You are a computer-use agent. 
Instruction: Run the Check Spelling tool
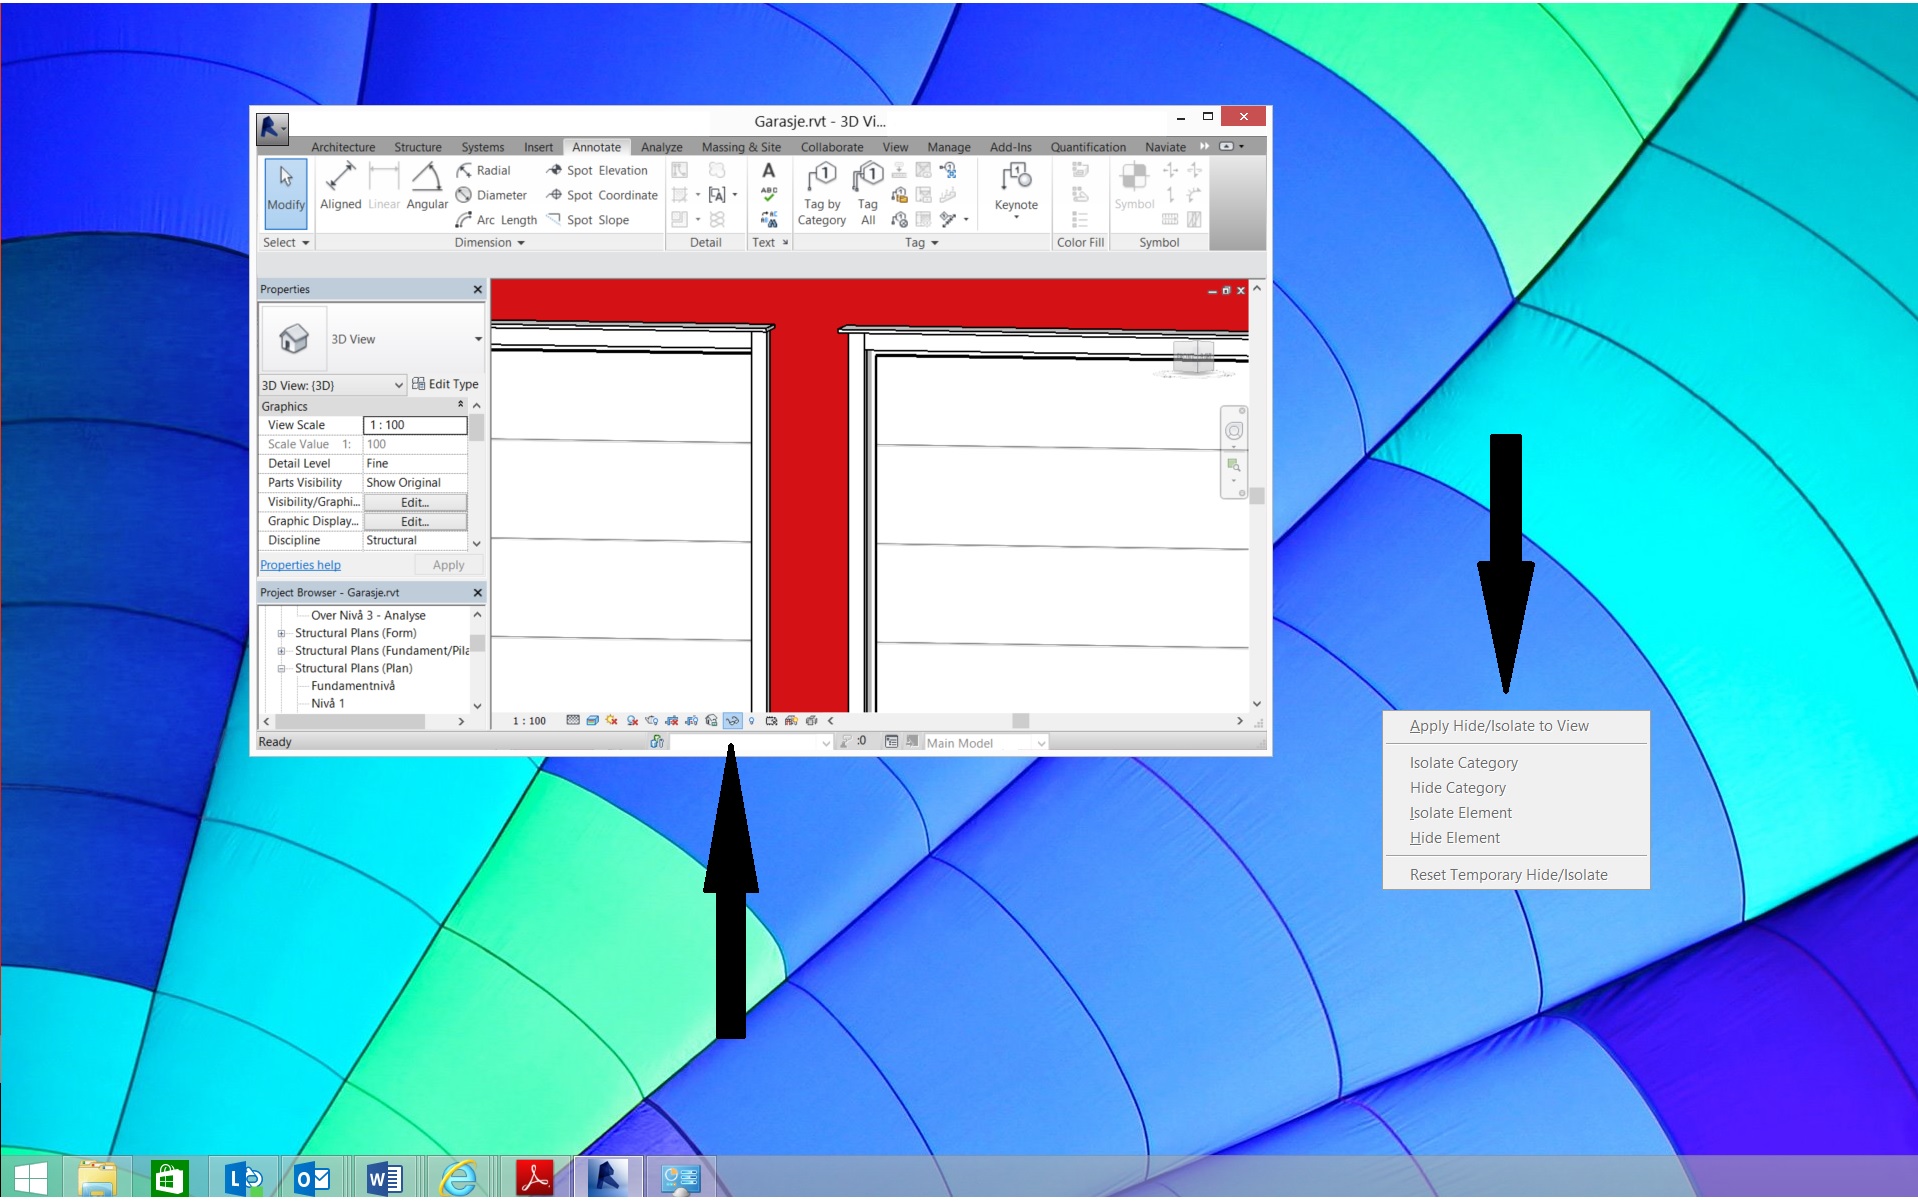tap(768, 195)
